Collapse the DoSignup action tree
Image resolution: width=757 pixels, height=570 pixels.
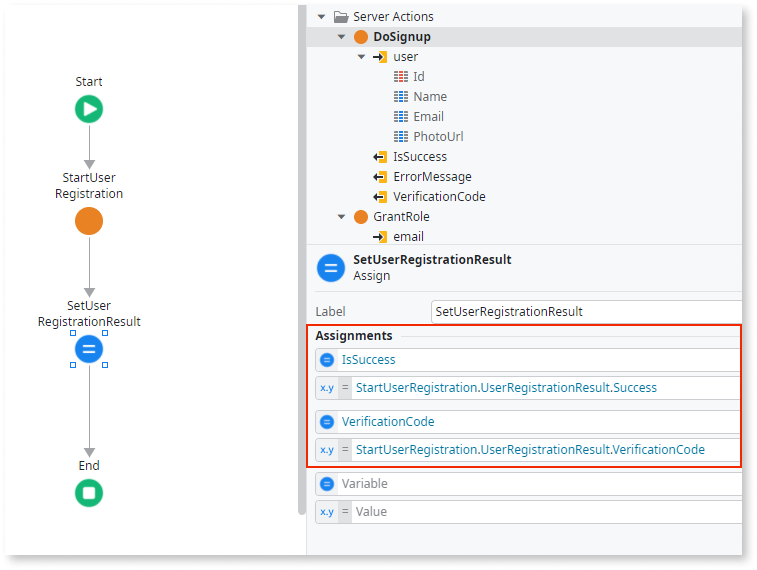click(342, 37)
